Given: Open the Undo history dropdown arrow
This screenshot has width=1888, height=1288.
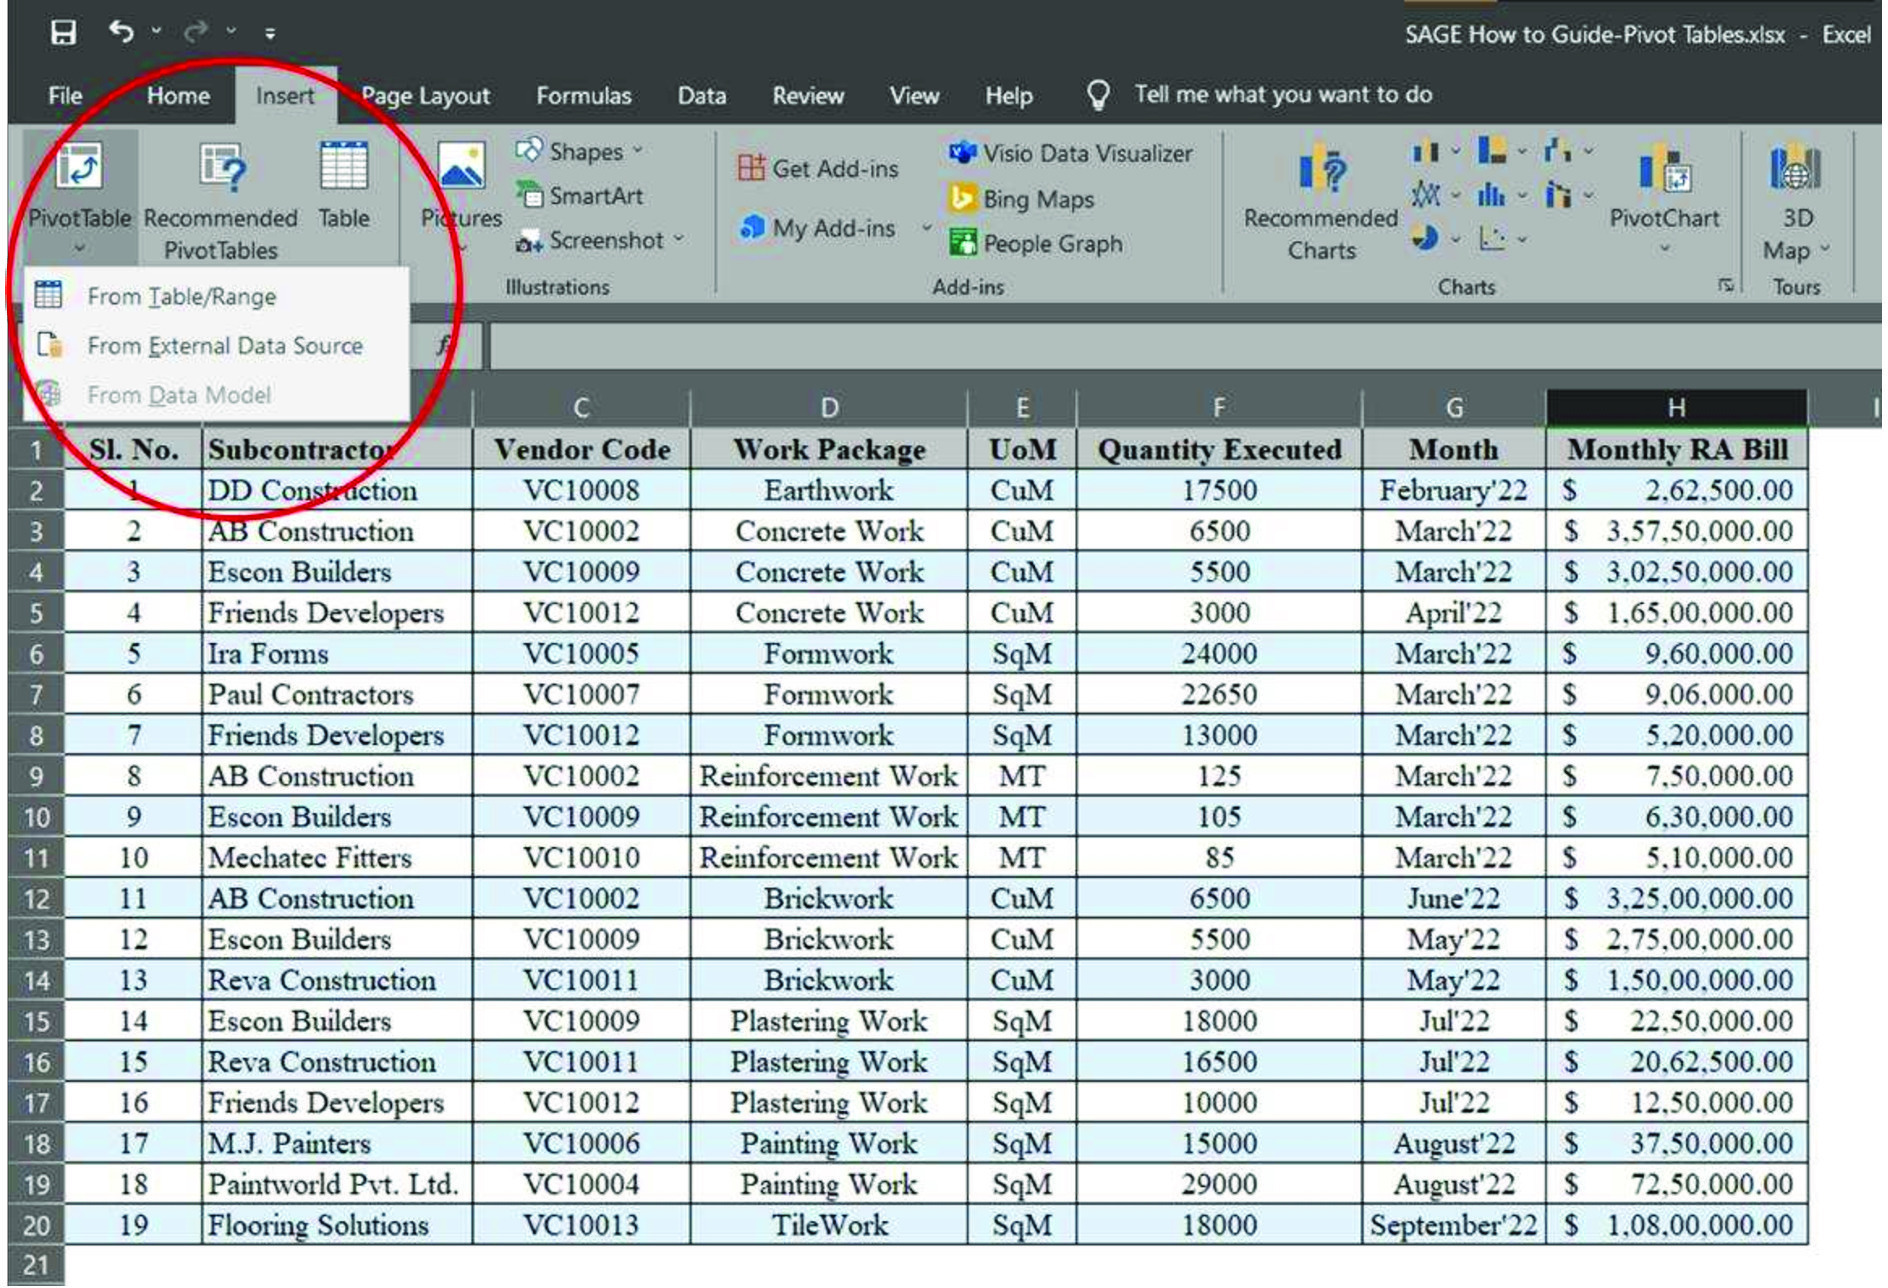Looking at the screenshot, I should (x=157, y=32).
